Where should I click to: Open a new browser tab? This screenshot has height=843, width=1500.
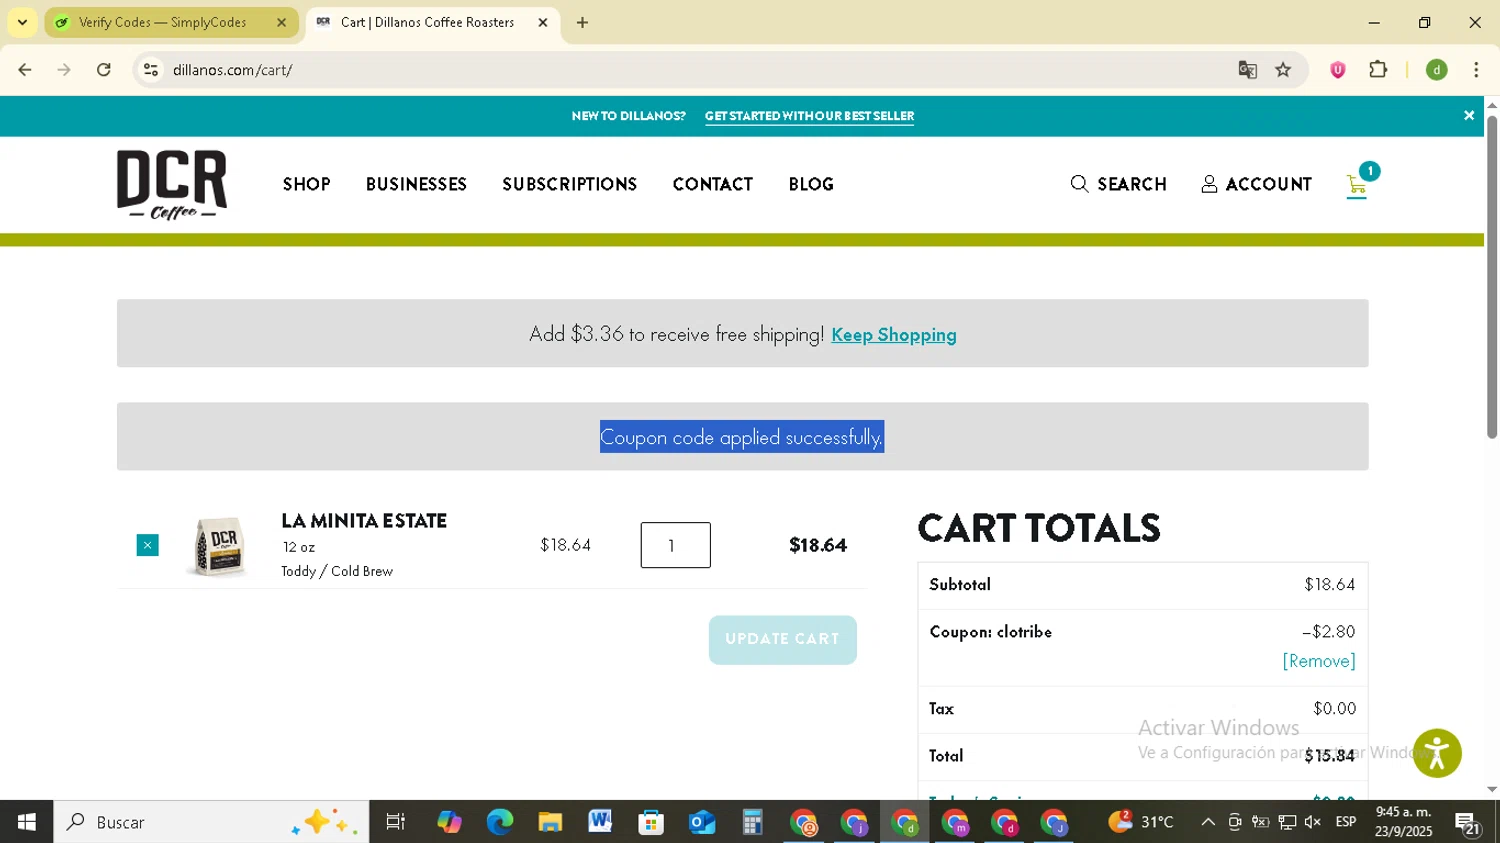pyautogui.click(x=582, y=22)
